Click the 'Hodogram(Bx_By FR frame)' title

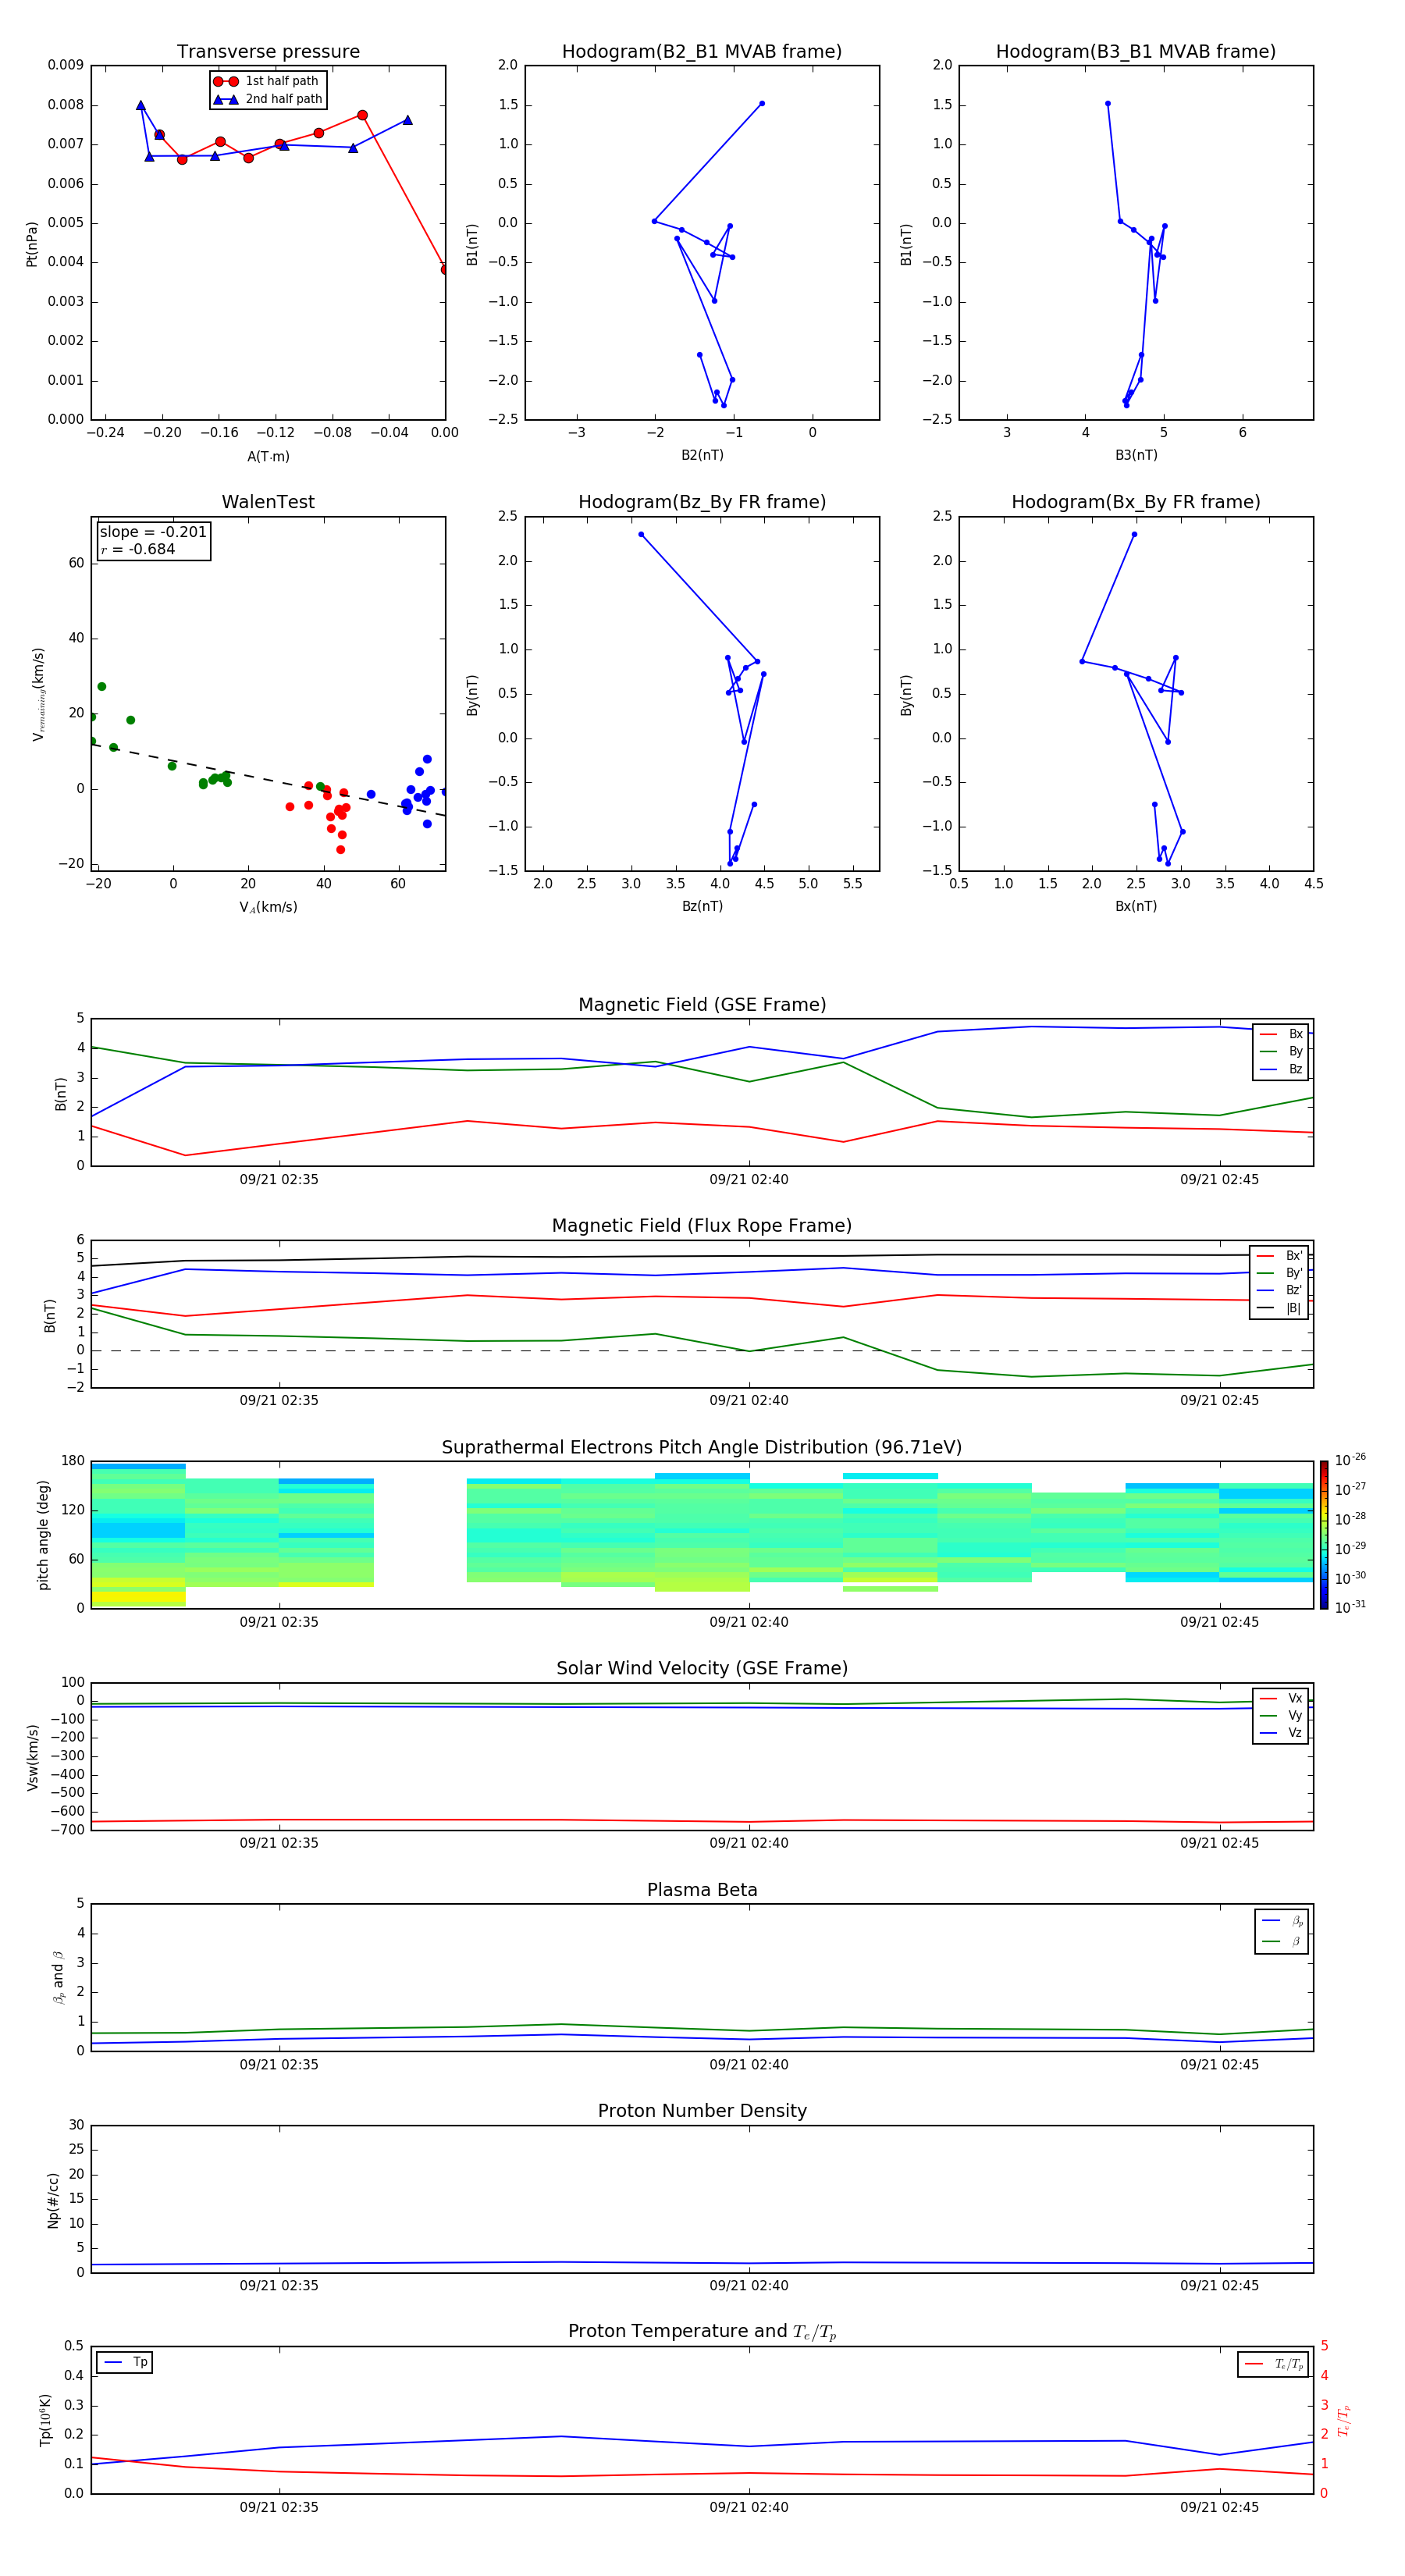[1136, 502]
